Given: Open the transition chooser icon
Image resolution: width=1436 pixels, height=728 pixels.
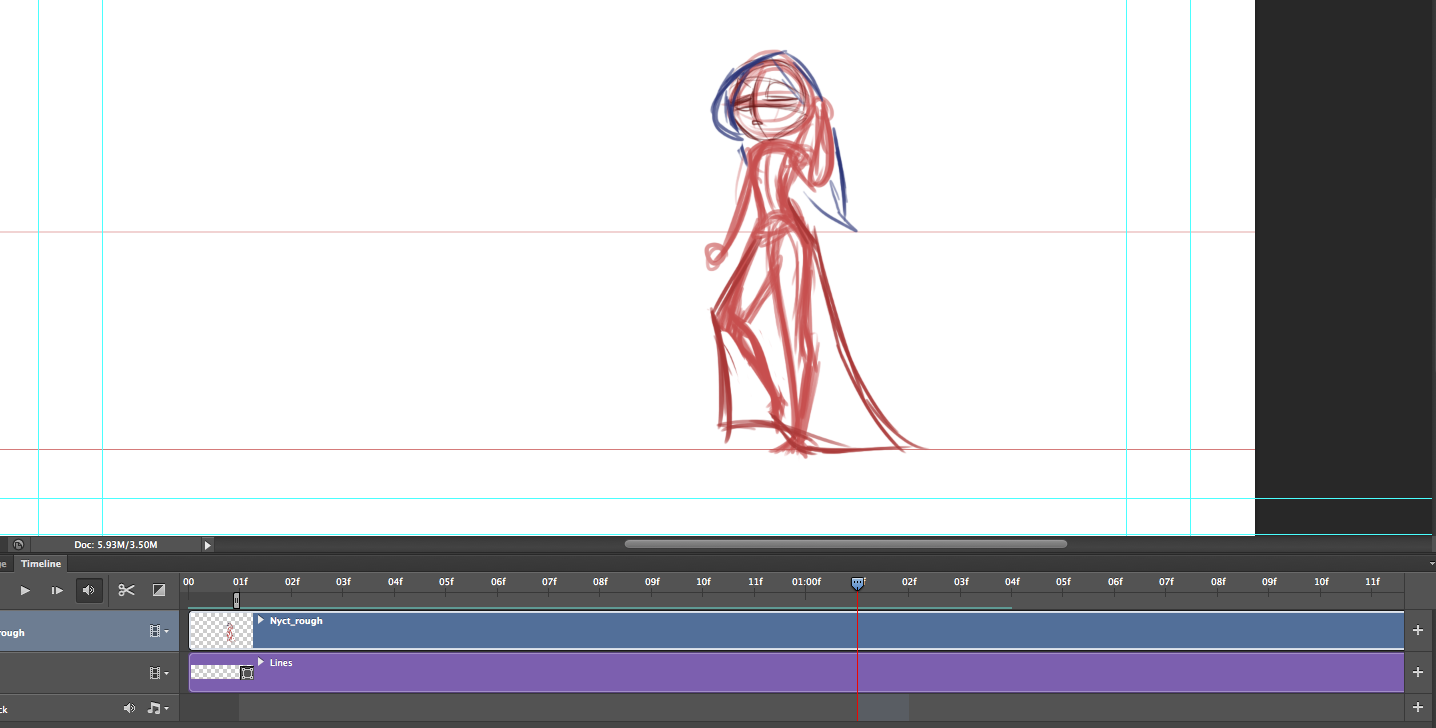Looking at the screenshot, I should tap(158, 590).
